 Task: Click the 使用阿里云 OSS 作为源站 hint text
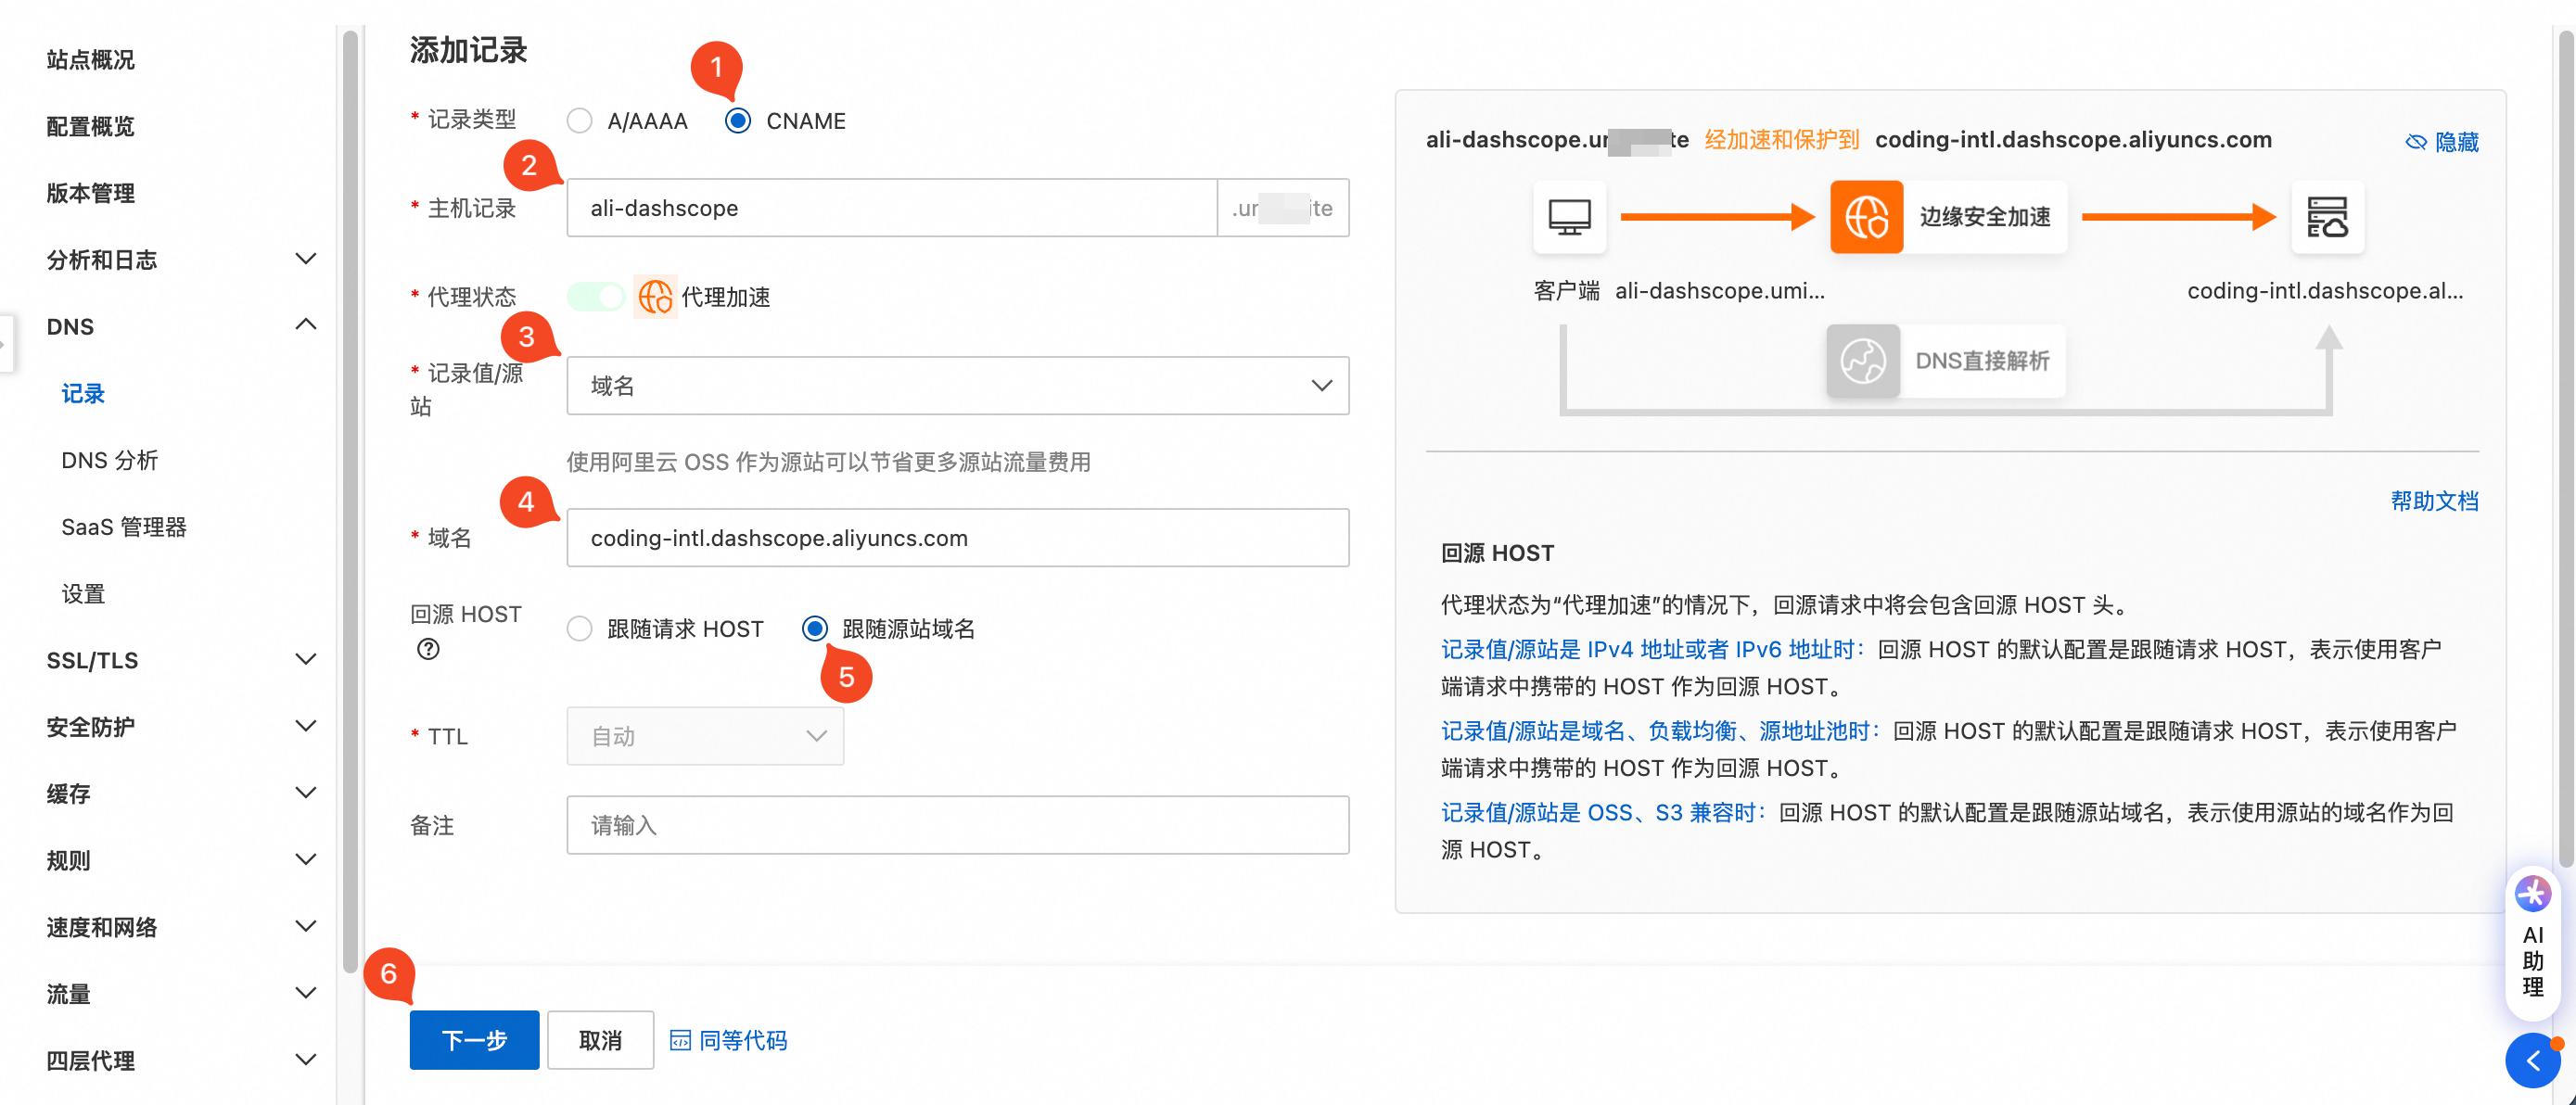pyautogui.click(x=828, y=462)
